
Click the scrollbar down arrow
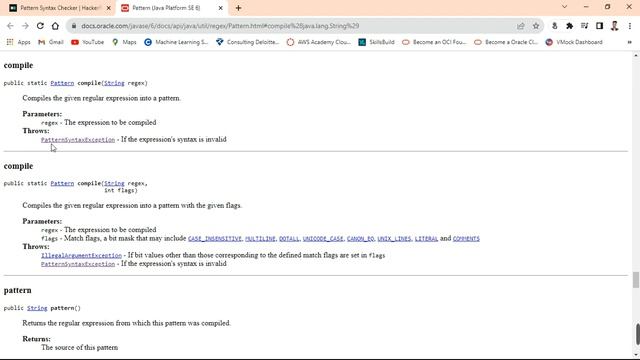click(x=636, y=355)
